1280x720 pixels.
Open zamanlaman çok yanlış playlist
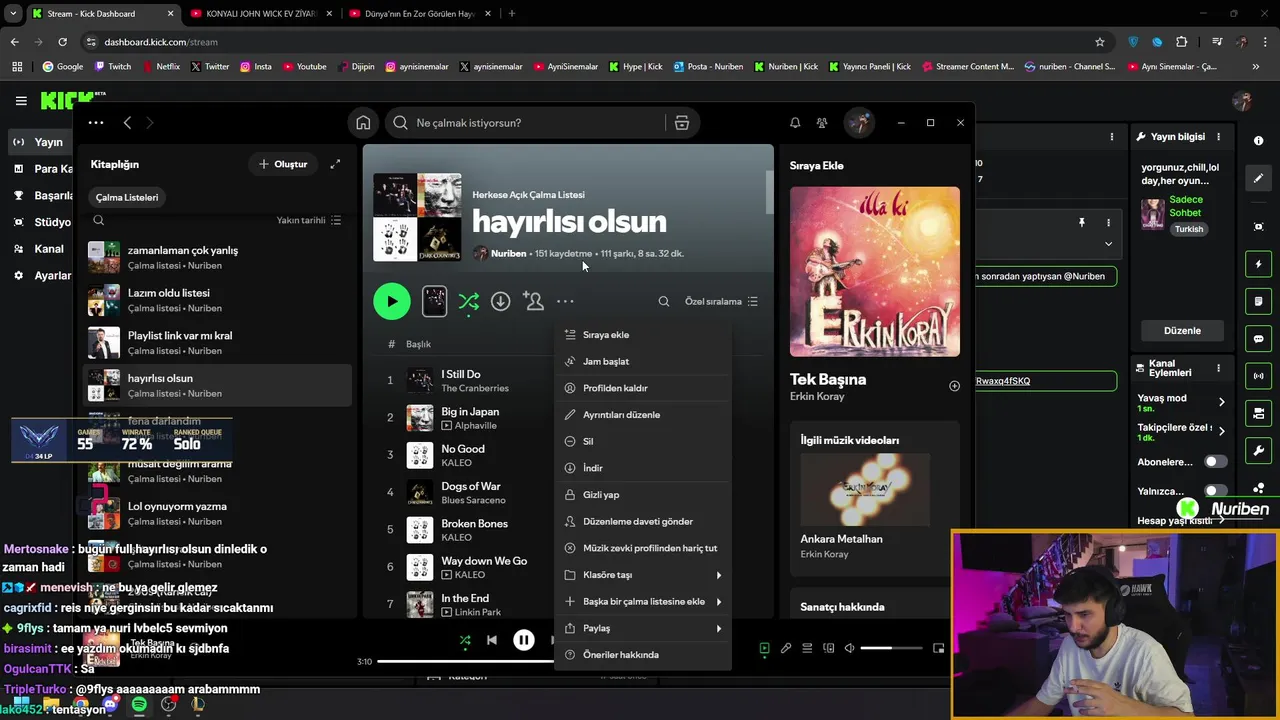tap(218, 257)
